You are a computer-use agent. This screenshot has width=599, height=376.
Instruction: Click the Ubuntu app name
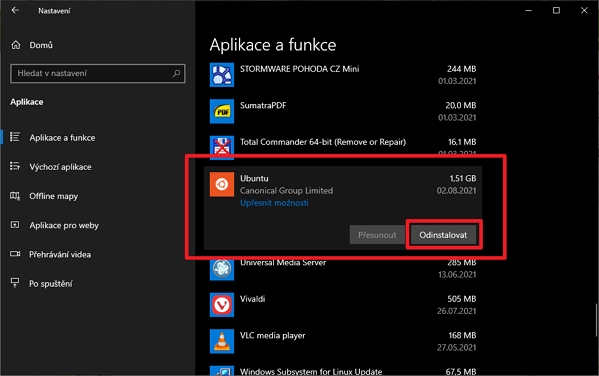point(254,178)
